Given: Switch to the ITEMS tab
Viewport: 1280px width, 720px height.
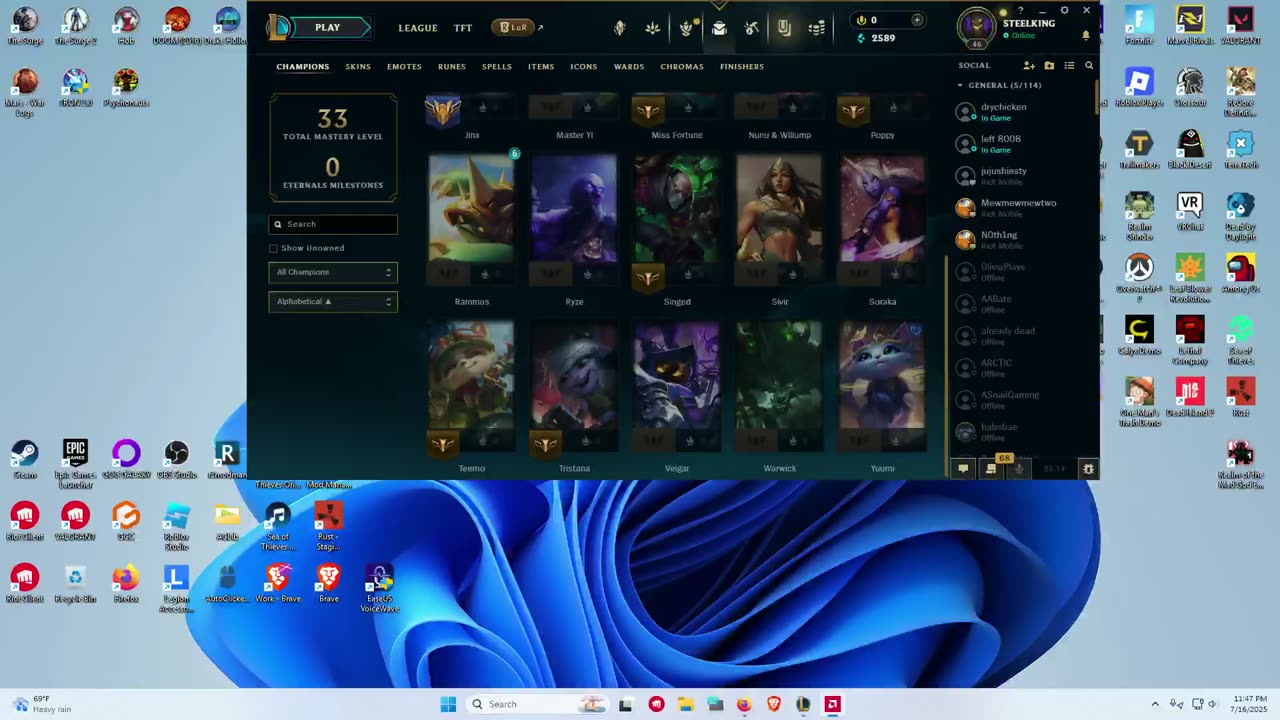Looking at the screenshot, I should [x=541, y=67].
